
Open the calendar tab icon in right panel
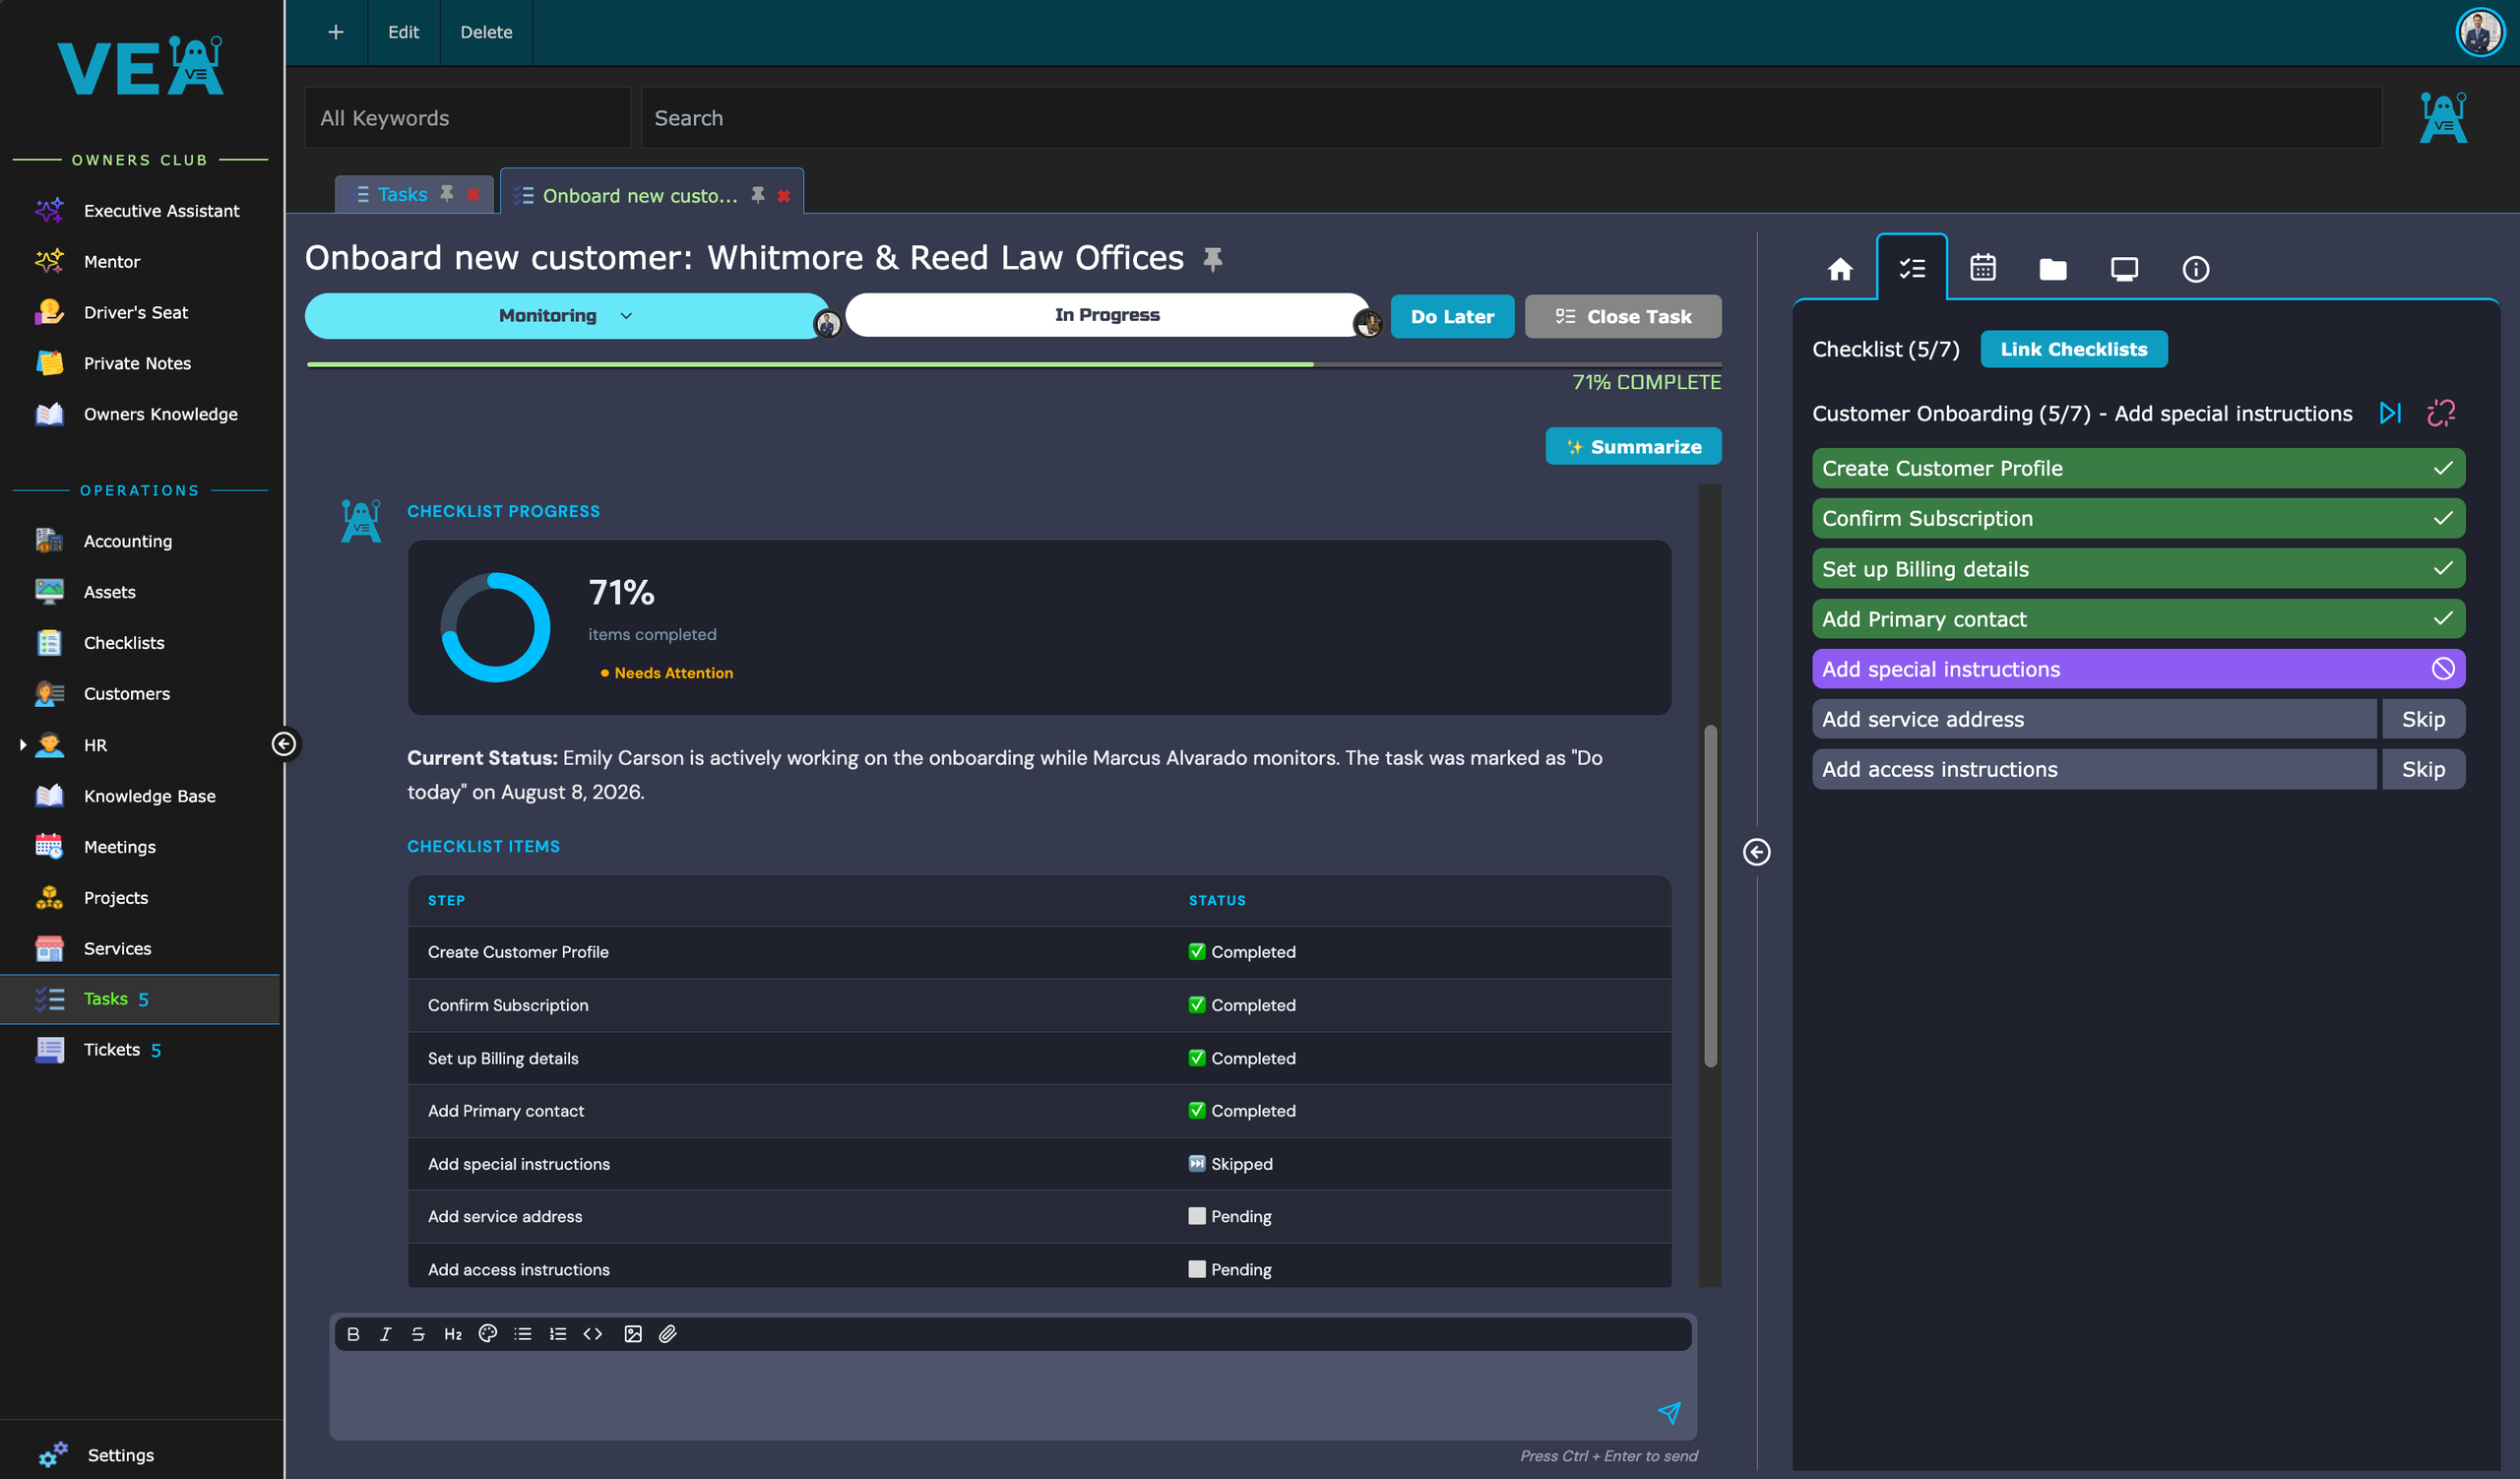[1982, 269]
